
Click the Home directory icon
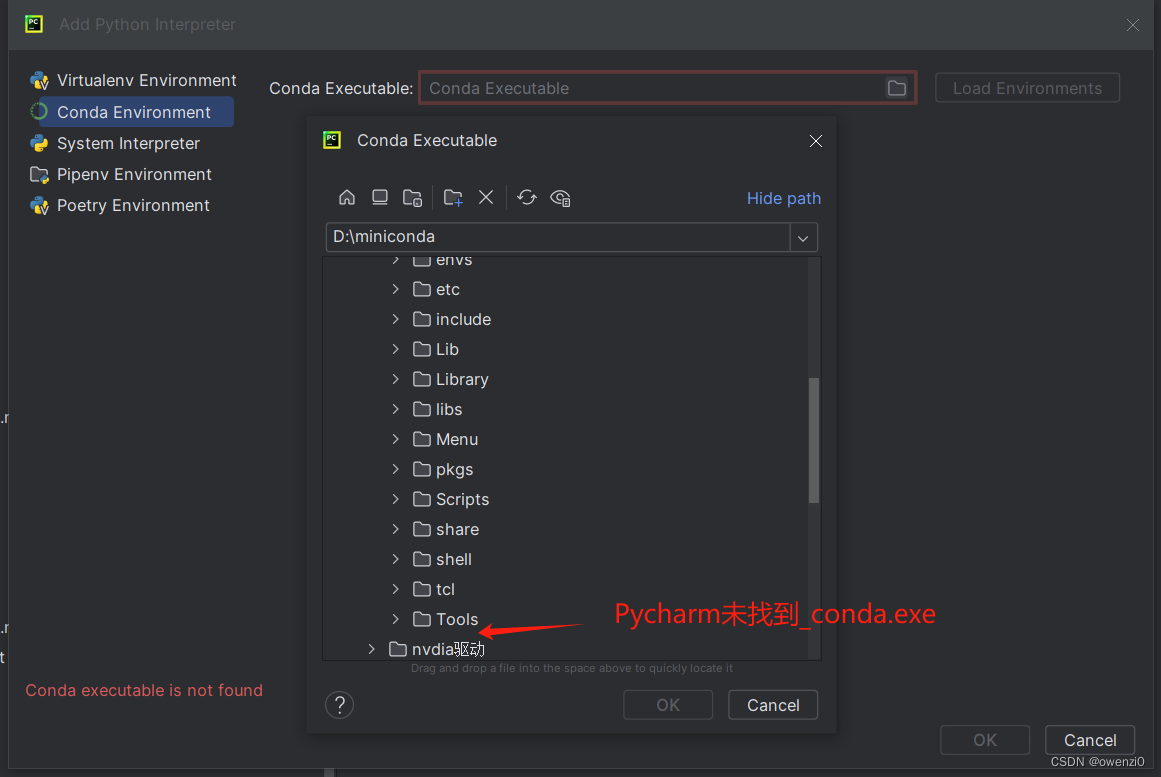(346, 197)
